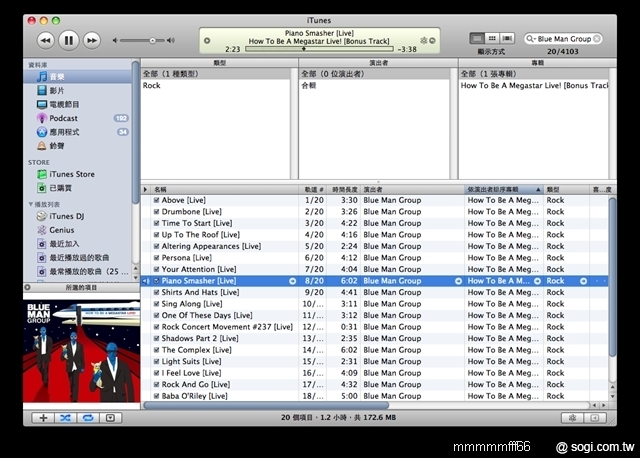This screenshot has width=640, height=458.
Task: Add a new playlist with plus button
Action: (43, 417)
